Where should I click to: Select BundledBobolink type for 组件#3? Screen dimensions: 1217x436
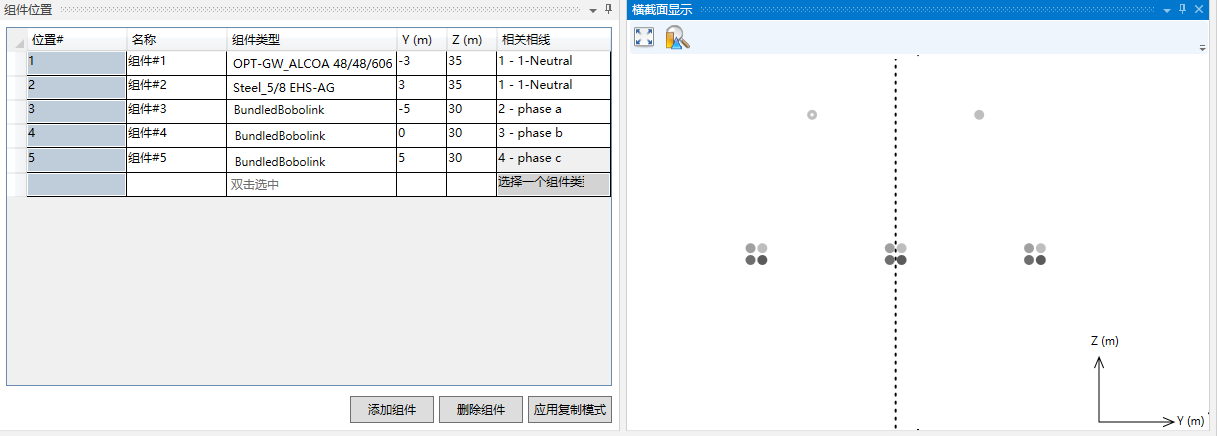point(312,111)
